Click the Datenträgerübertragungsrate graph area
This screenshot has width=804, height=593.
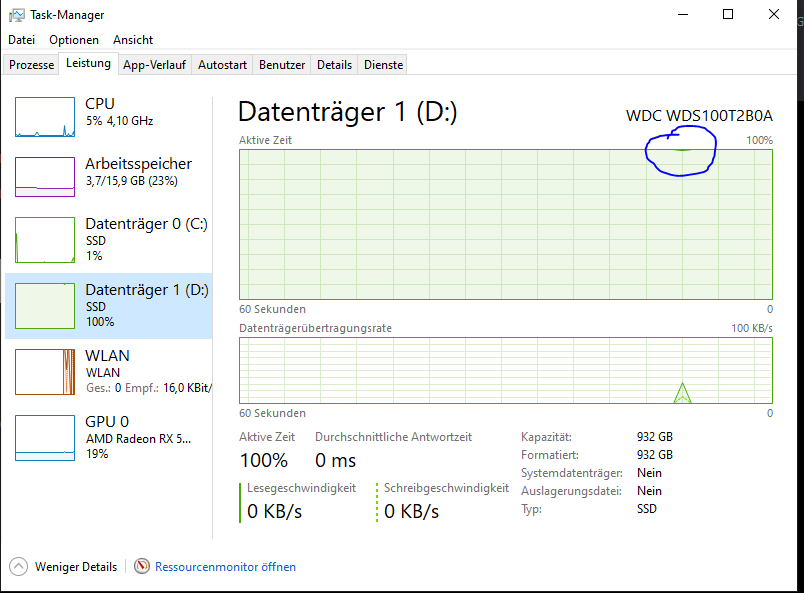(506, 370)
